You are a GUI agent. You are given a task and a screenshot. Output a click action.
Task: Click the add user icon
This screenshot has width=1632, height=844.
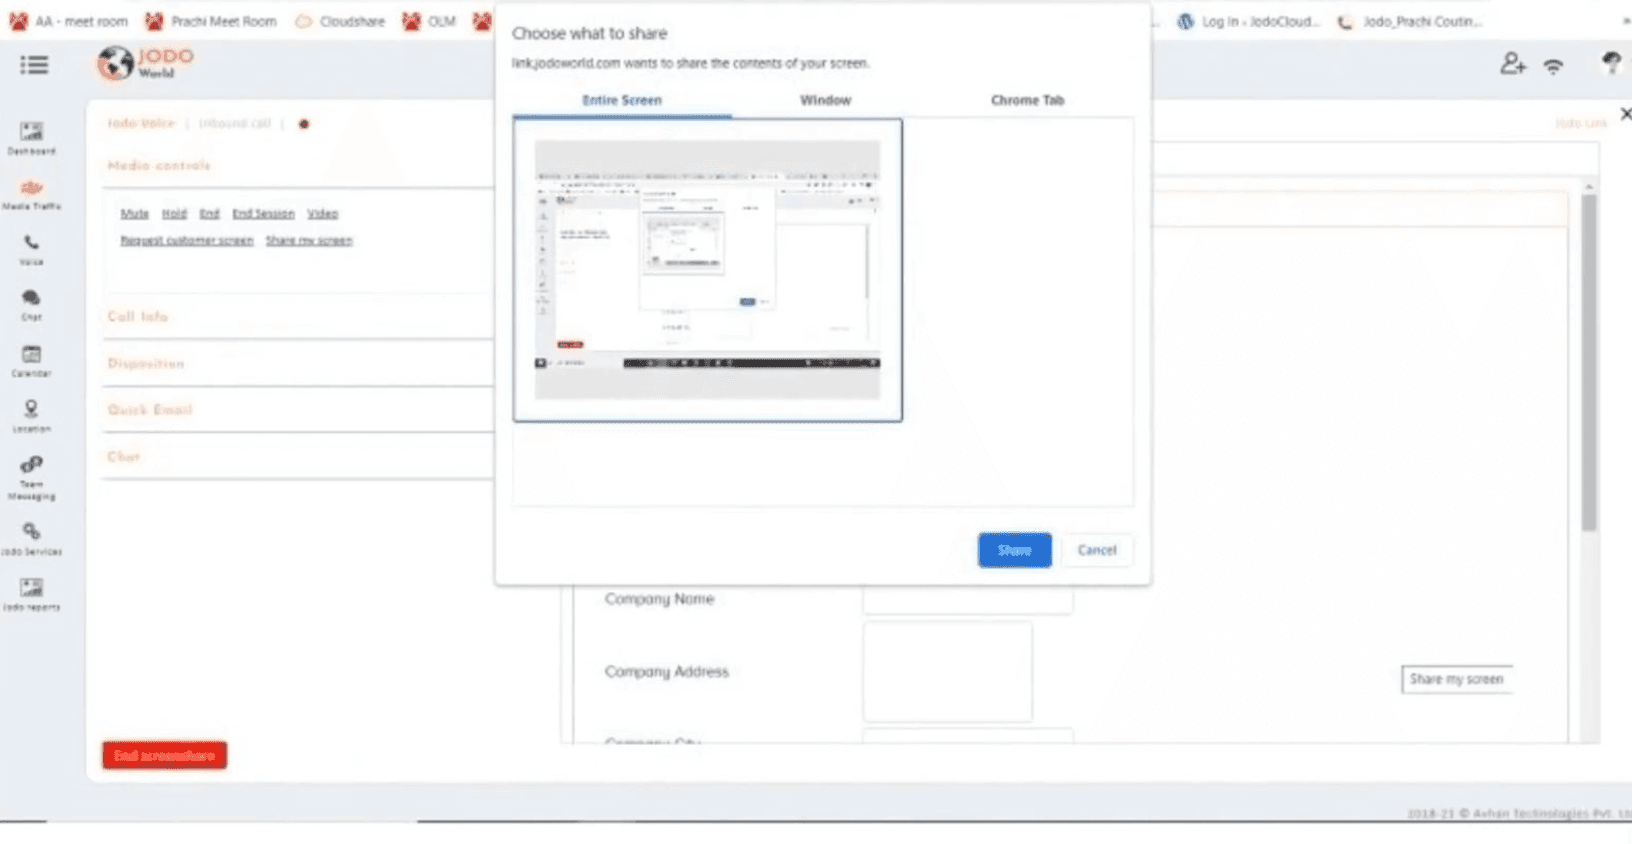point(1513,64)
